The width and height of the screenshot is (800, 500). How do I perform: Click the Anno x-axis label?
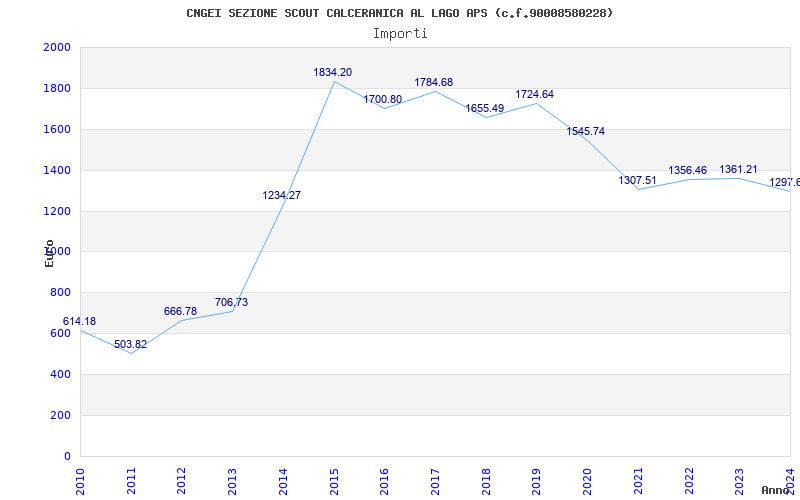pyautogui.click(x=777, y=490)
